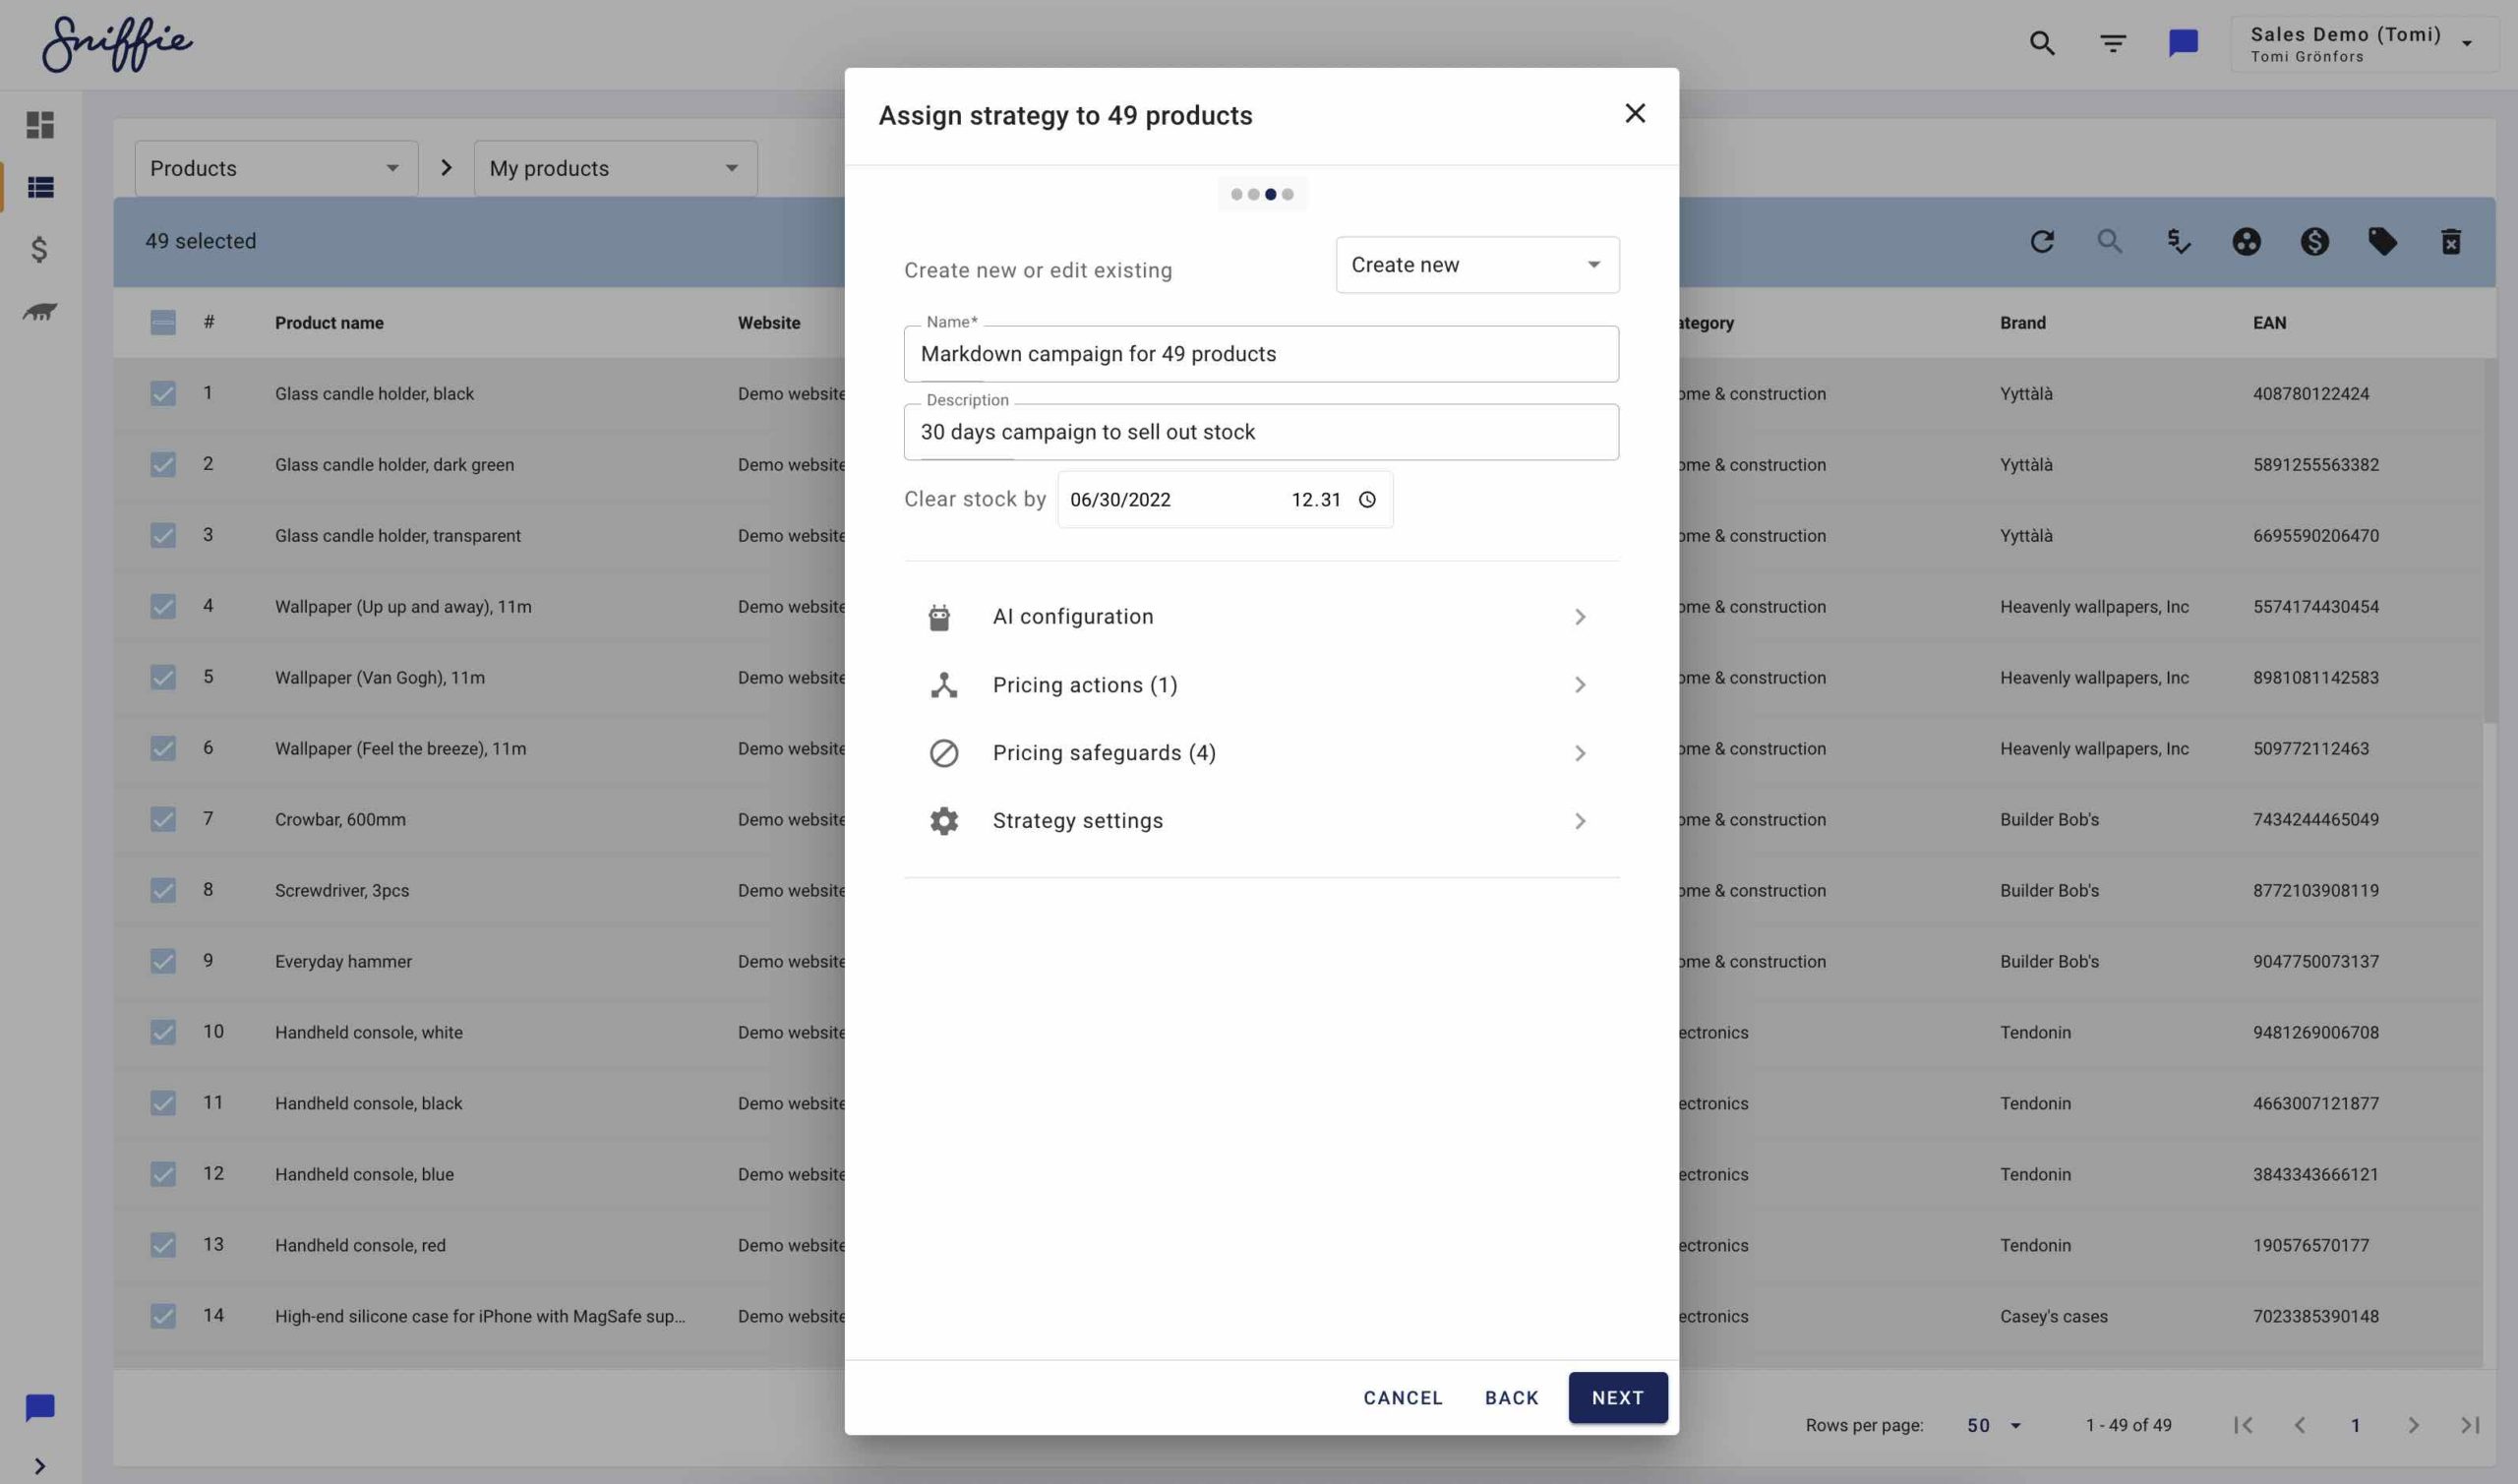Open the dashboard icon in the sidebar
Viewport: 2518px width, 1484px height.
pos(40,125)
